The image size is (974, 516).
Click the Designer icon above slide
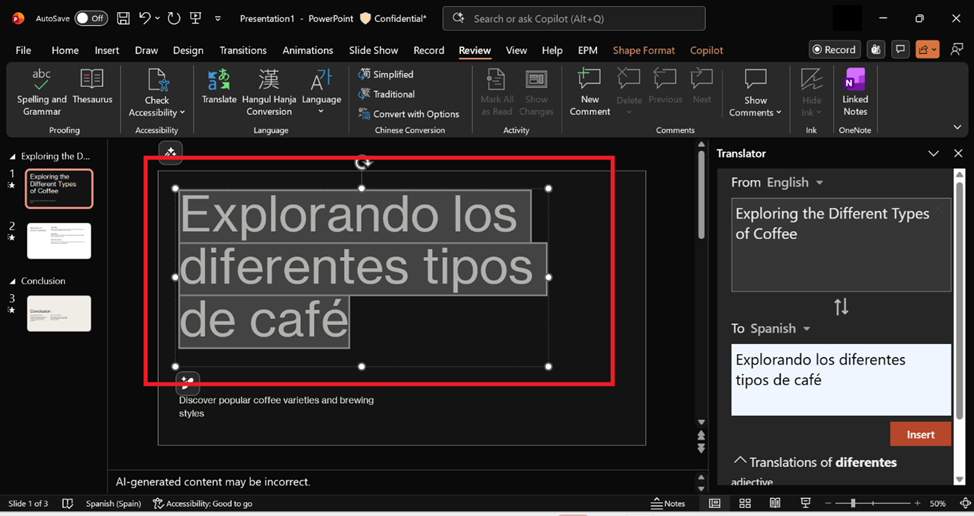170,152
